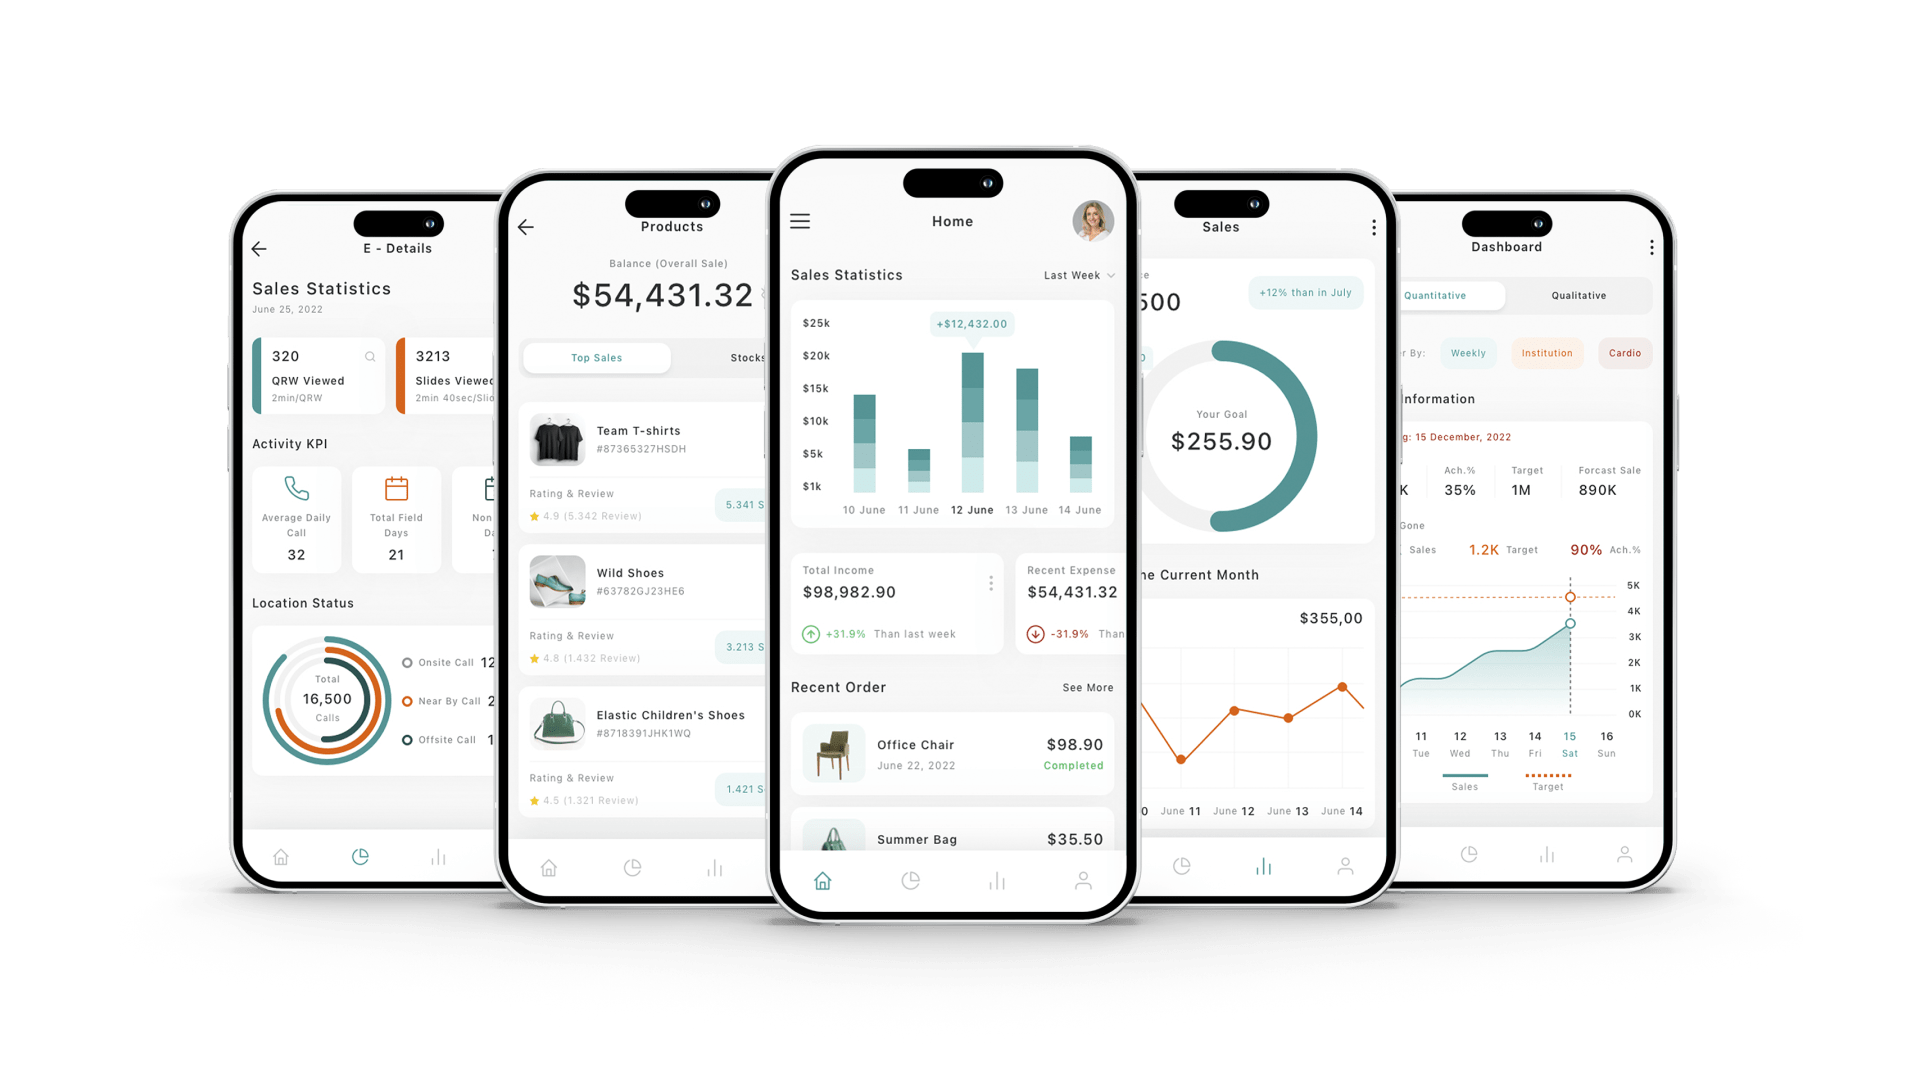1920x1080 pixels.
Task: Click the Office Chair recent order thumbnail
Action: [x=829, y=754]
